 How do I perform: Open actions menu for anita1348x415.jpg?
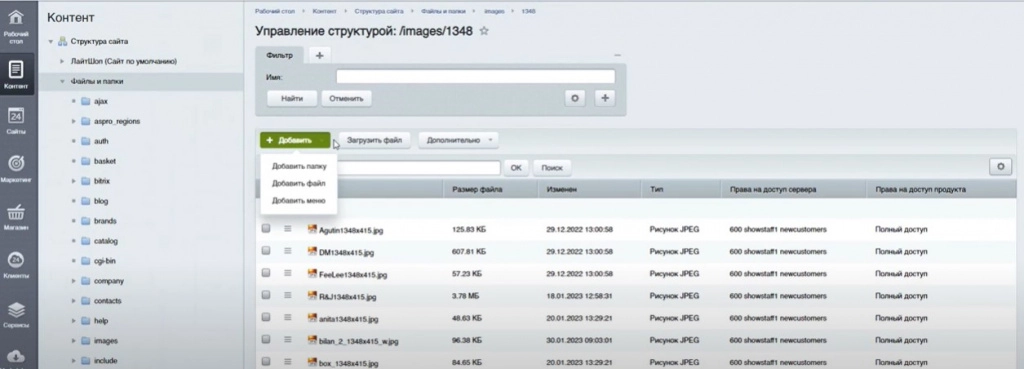(287, 317)
